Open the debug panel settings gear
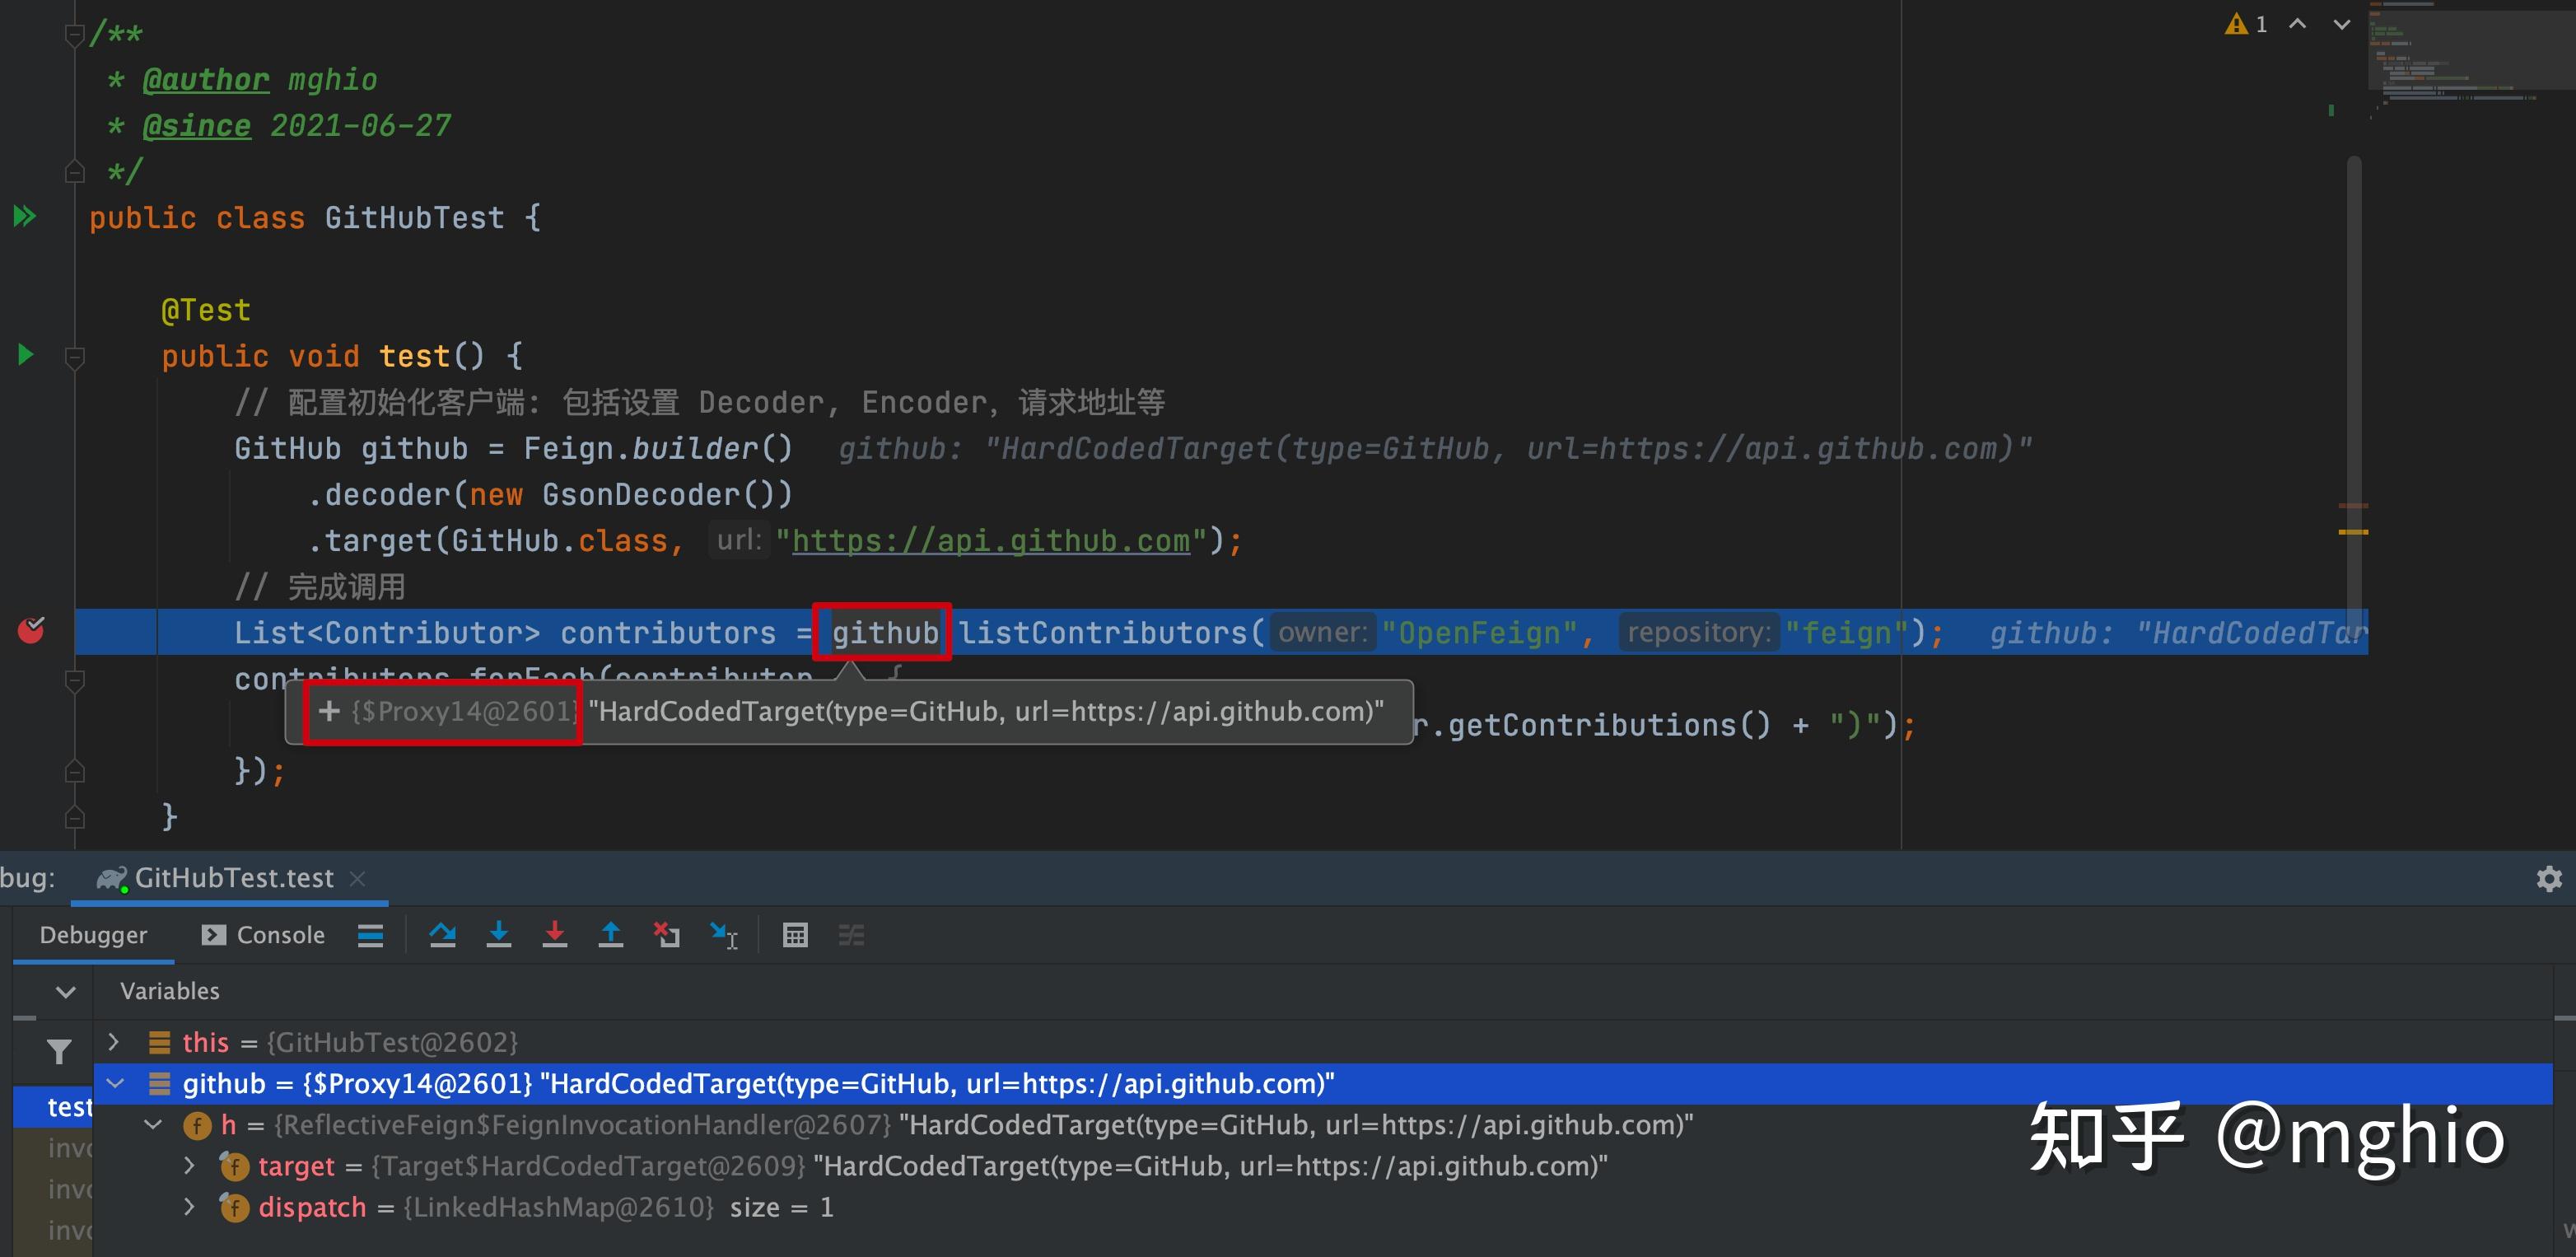2576x1257 pixels. tap(2549, 878)
